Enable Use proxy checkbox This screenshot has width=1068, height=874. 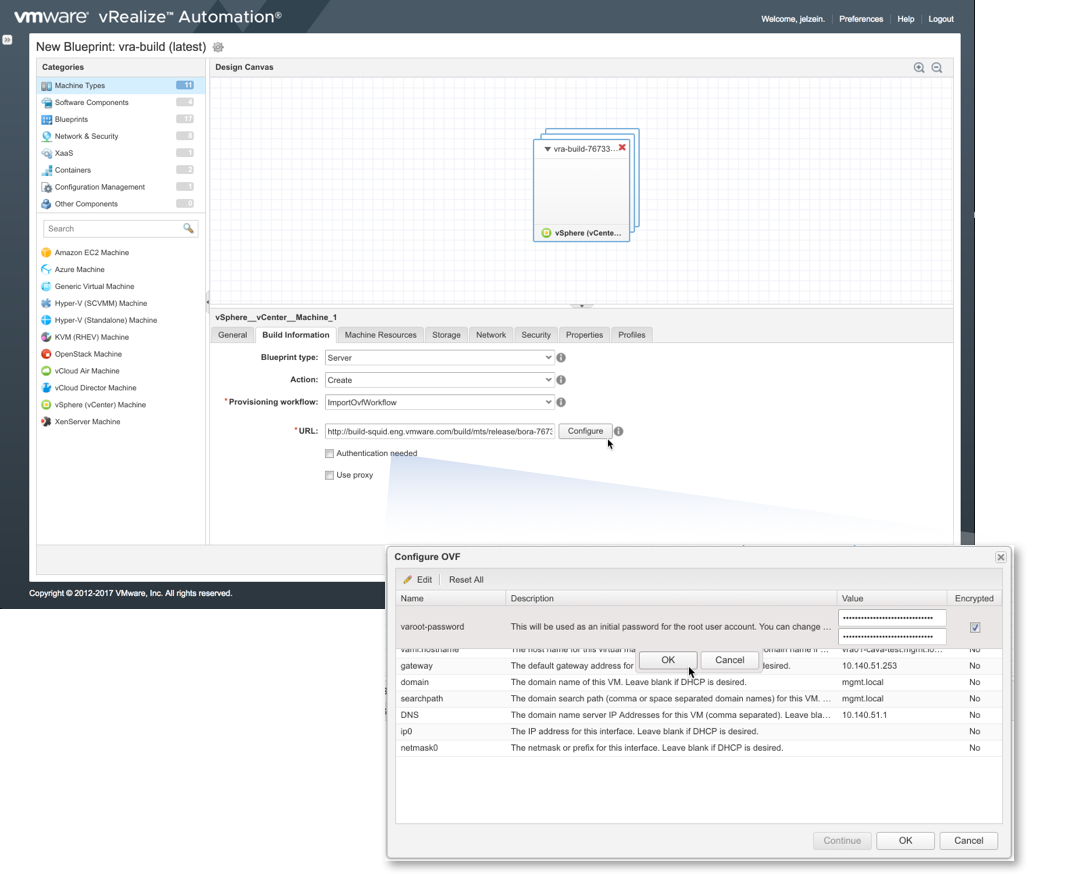(330, 475)
